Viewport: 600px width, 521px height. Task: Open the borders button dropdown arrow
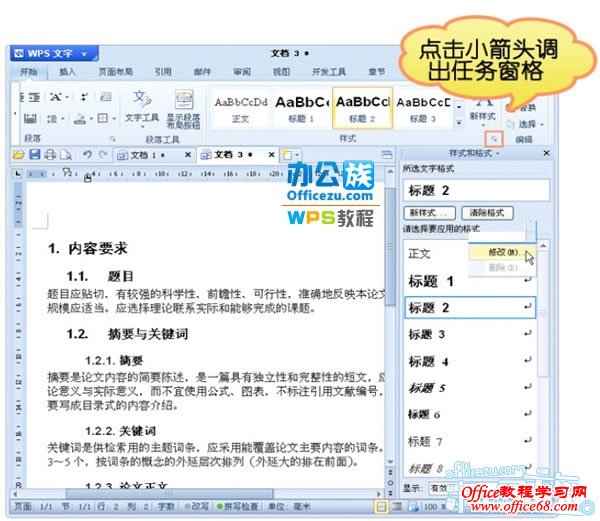[114, 119]
